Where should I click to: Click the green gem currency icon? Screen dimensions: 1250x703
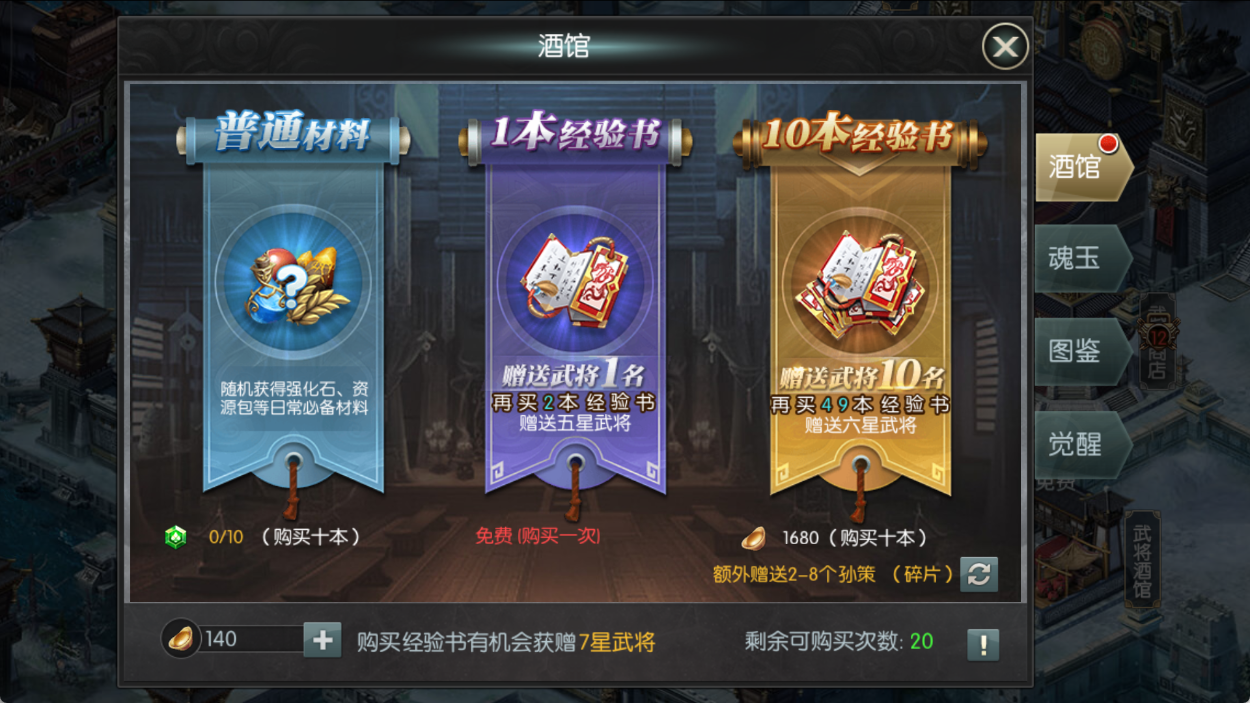[x=176, y=537]
